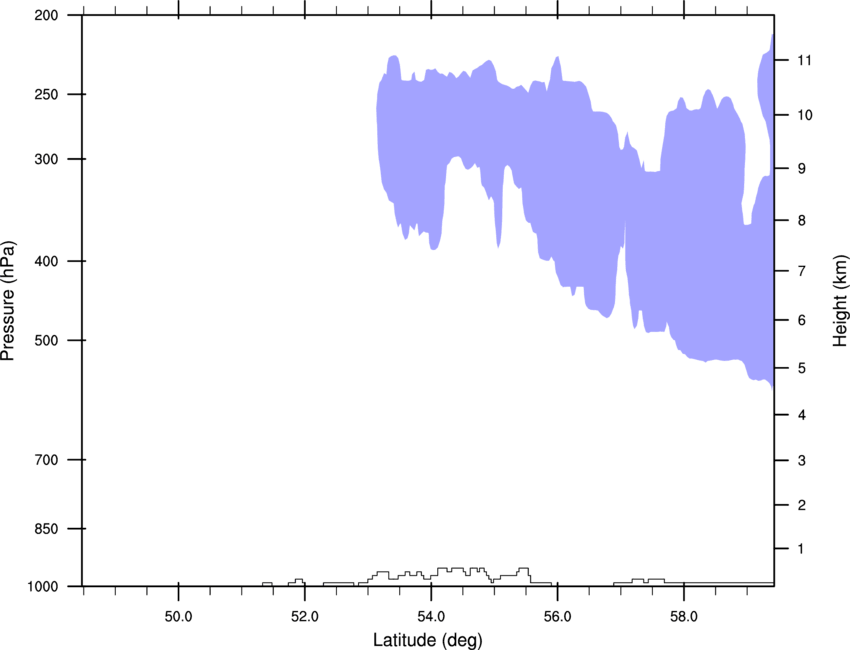Select the 1000 pressure tick label
This screenshot has width=850, height=650.
click(x=42, y=587)
